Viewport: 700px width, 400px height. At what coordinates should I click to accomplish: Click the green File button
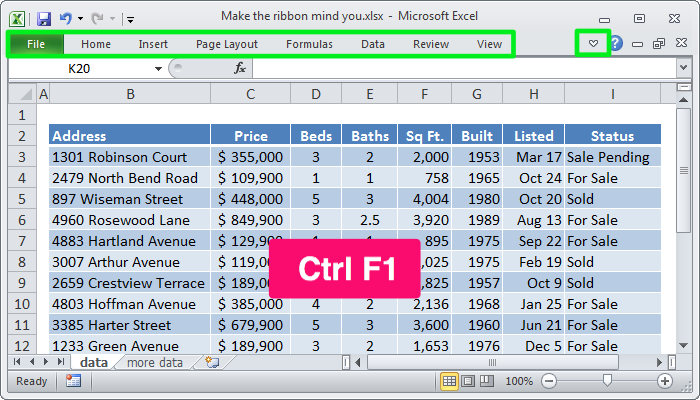point(36,44)
